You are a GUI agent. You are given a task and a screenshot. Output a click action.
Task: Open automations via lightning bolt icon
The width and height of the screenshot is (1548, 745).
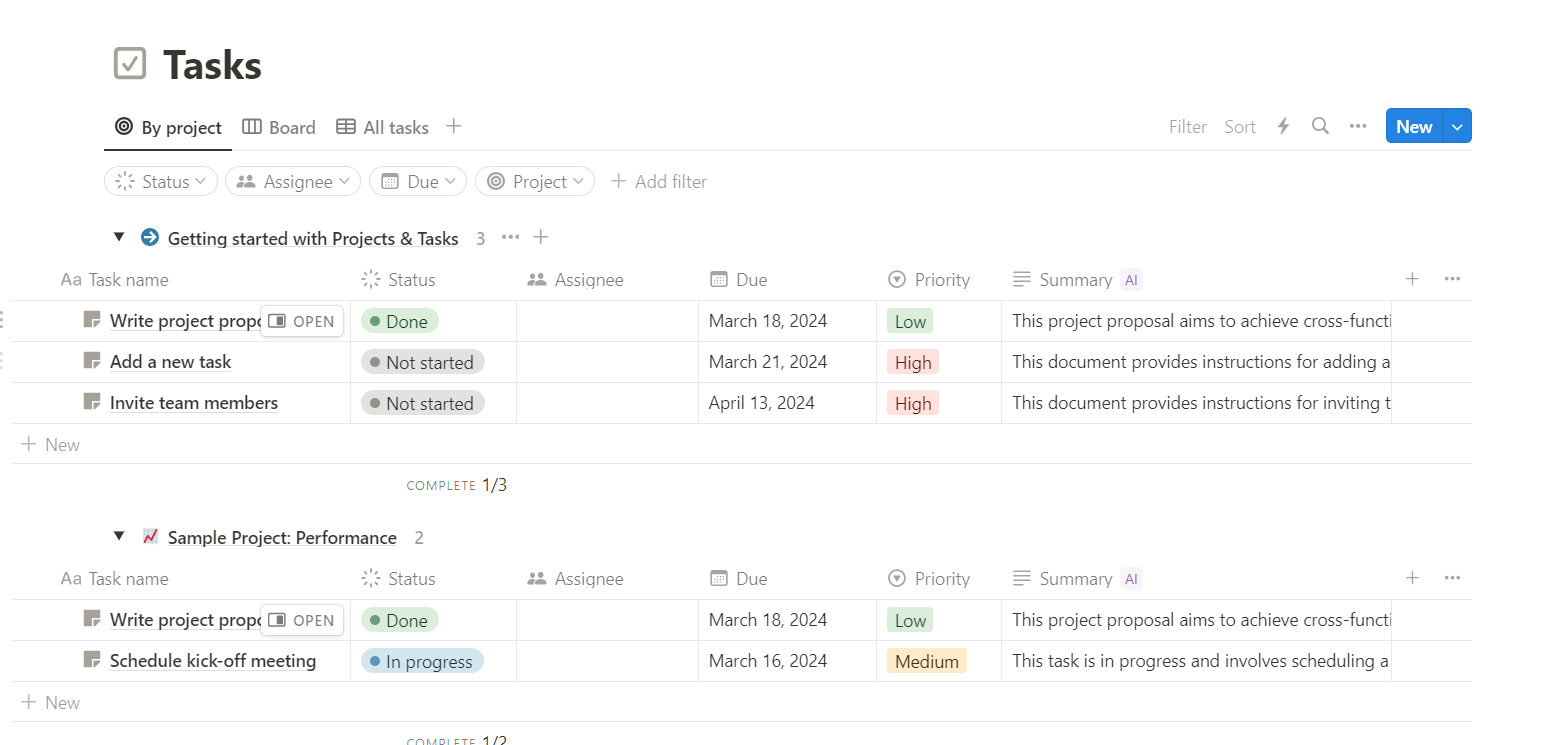(1284, 126)
